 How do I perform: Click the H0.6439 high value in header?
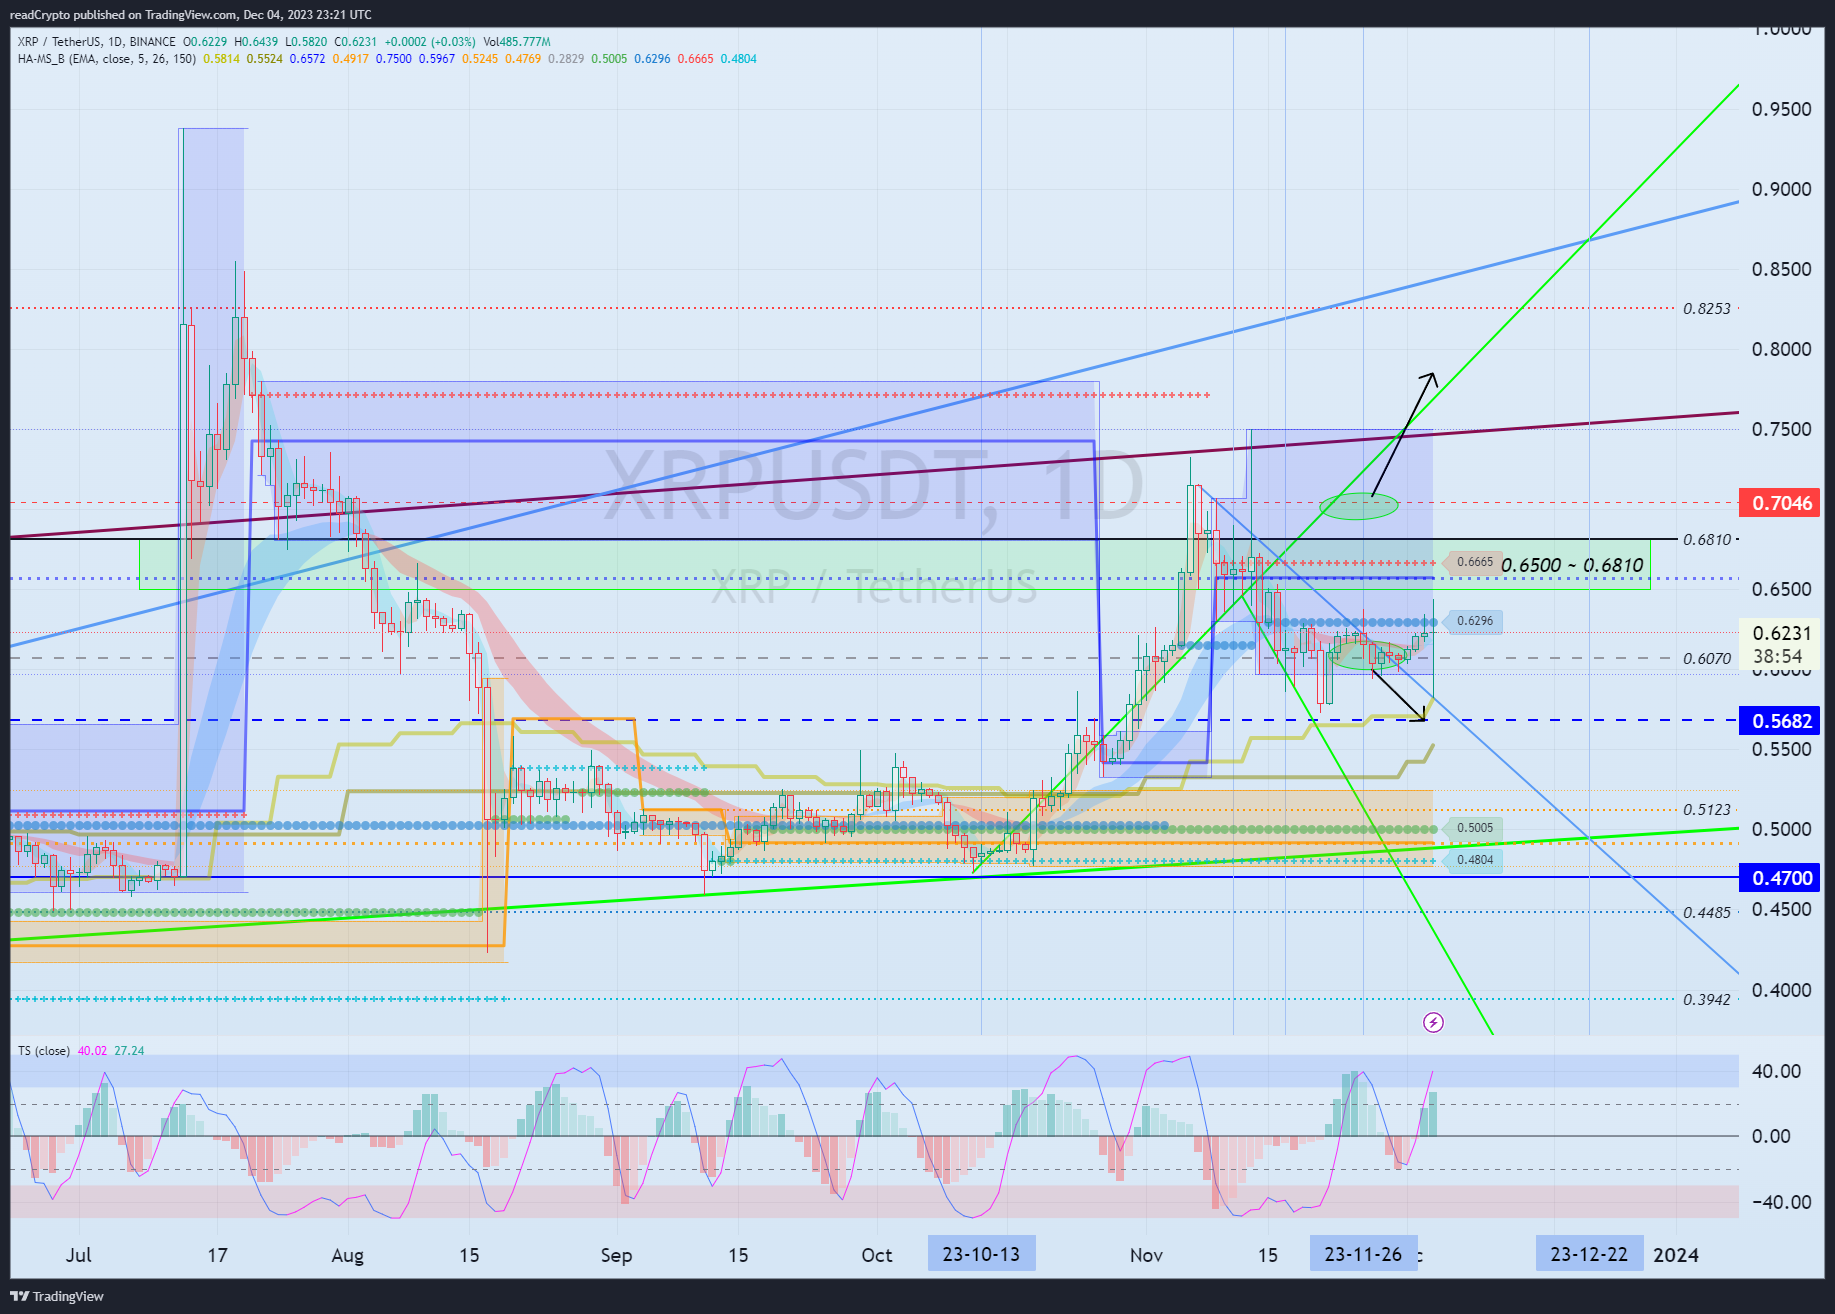pos(256,42)
